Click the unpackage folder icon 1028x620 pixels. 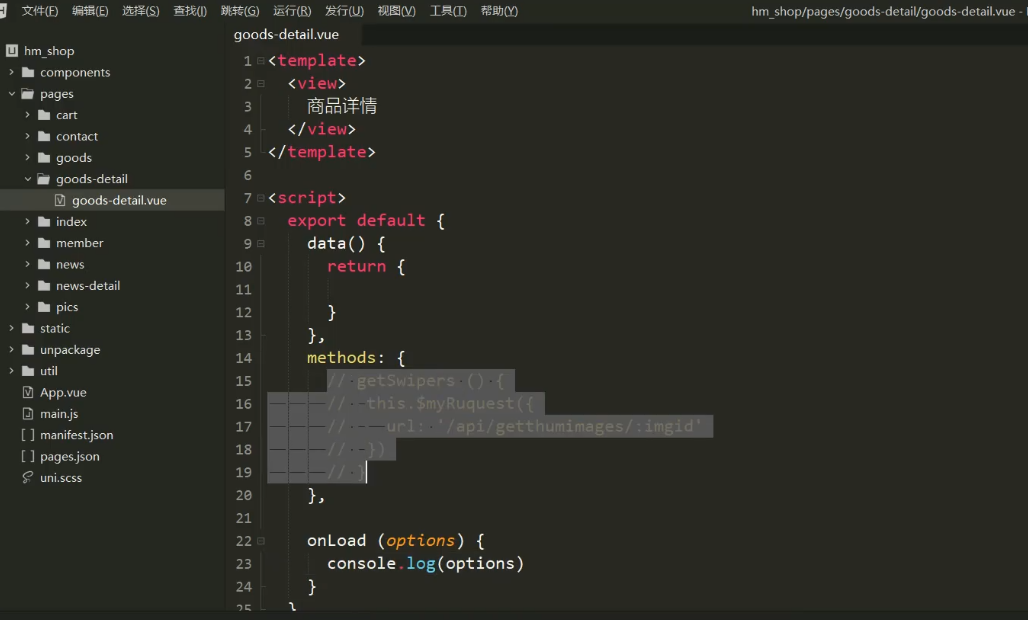[x=28, y=349]
